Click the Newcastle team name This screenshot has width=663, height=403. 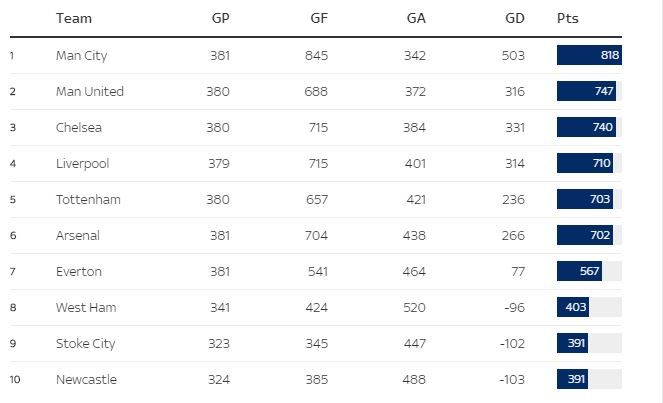(86, 380)
